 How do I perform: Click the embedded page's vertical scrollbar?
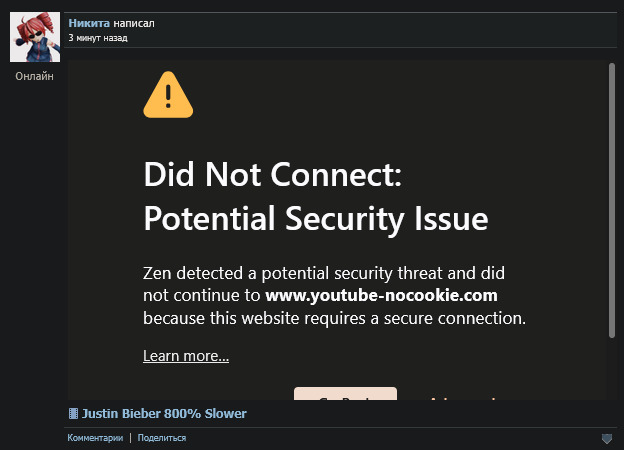(x=611, y=200)
